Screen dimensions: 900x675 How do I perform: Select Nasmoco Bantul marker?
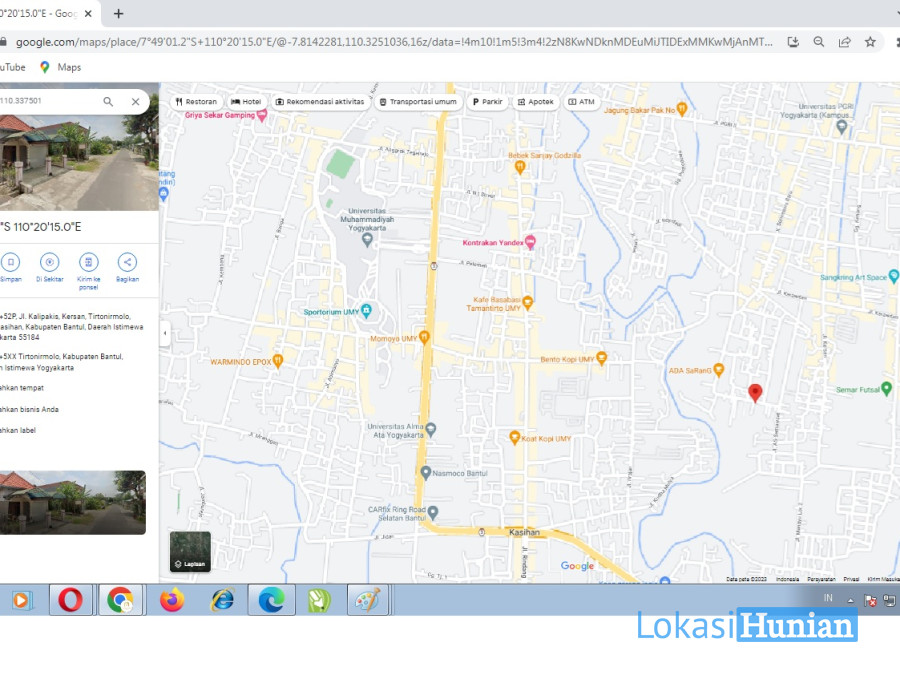click(x=425, y=472)
